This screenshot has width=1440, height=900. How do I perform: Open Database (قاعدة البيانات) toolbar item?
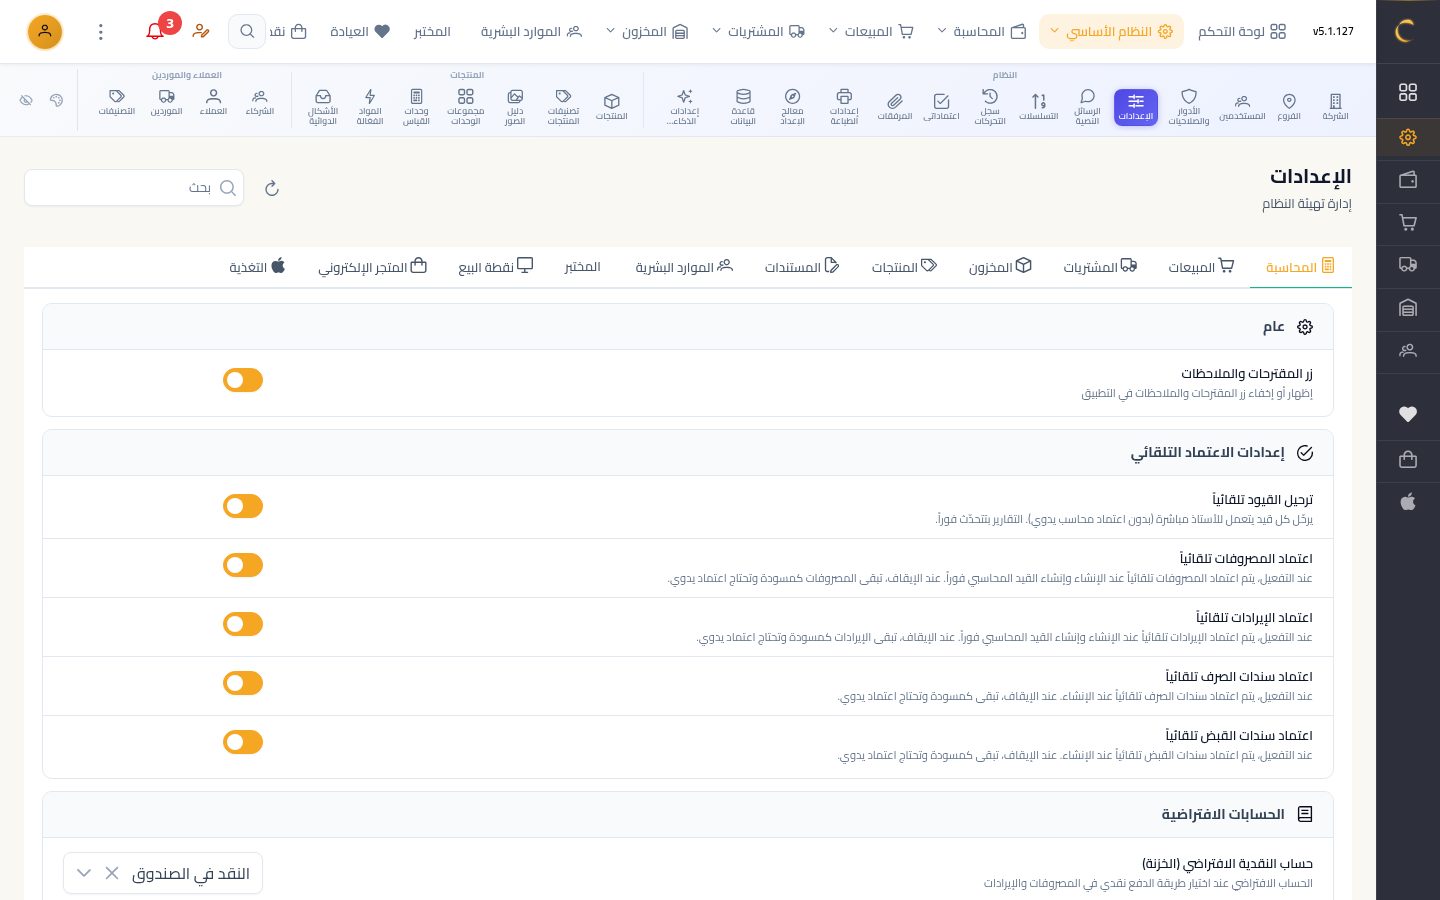click(x=743, y=107)
